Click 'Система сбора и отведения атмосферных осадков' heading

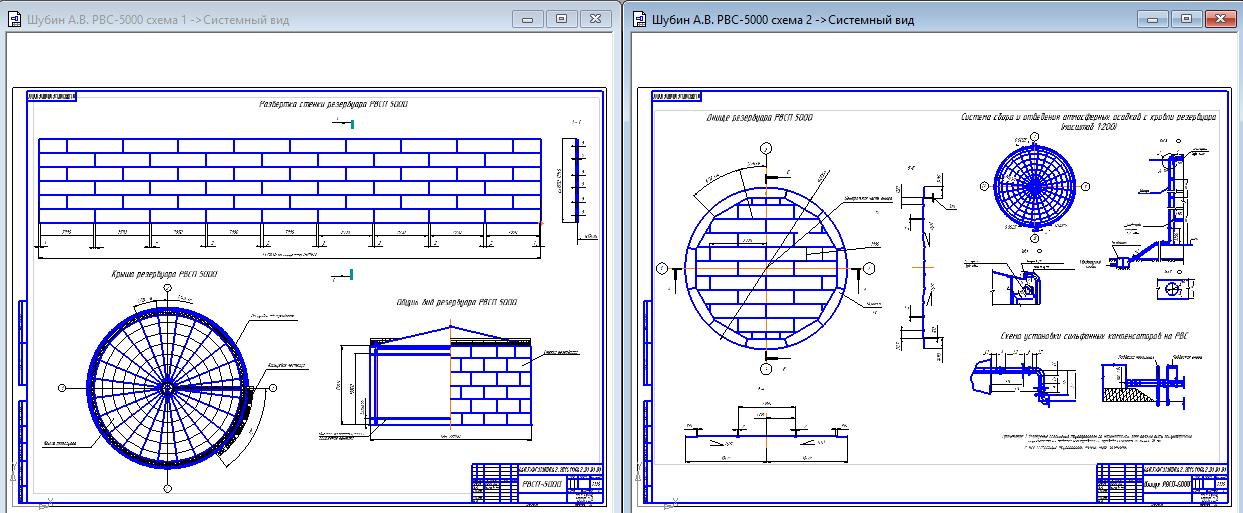(1088, 117)
